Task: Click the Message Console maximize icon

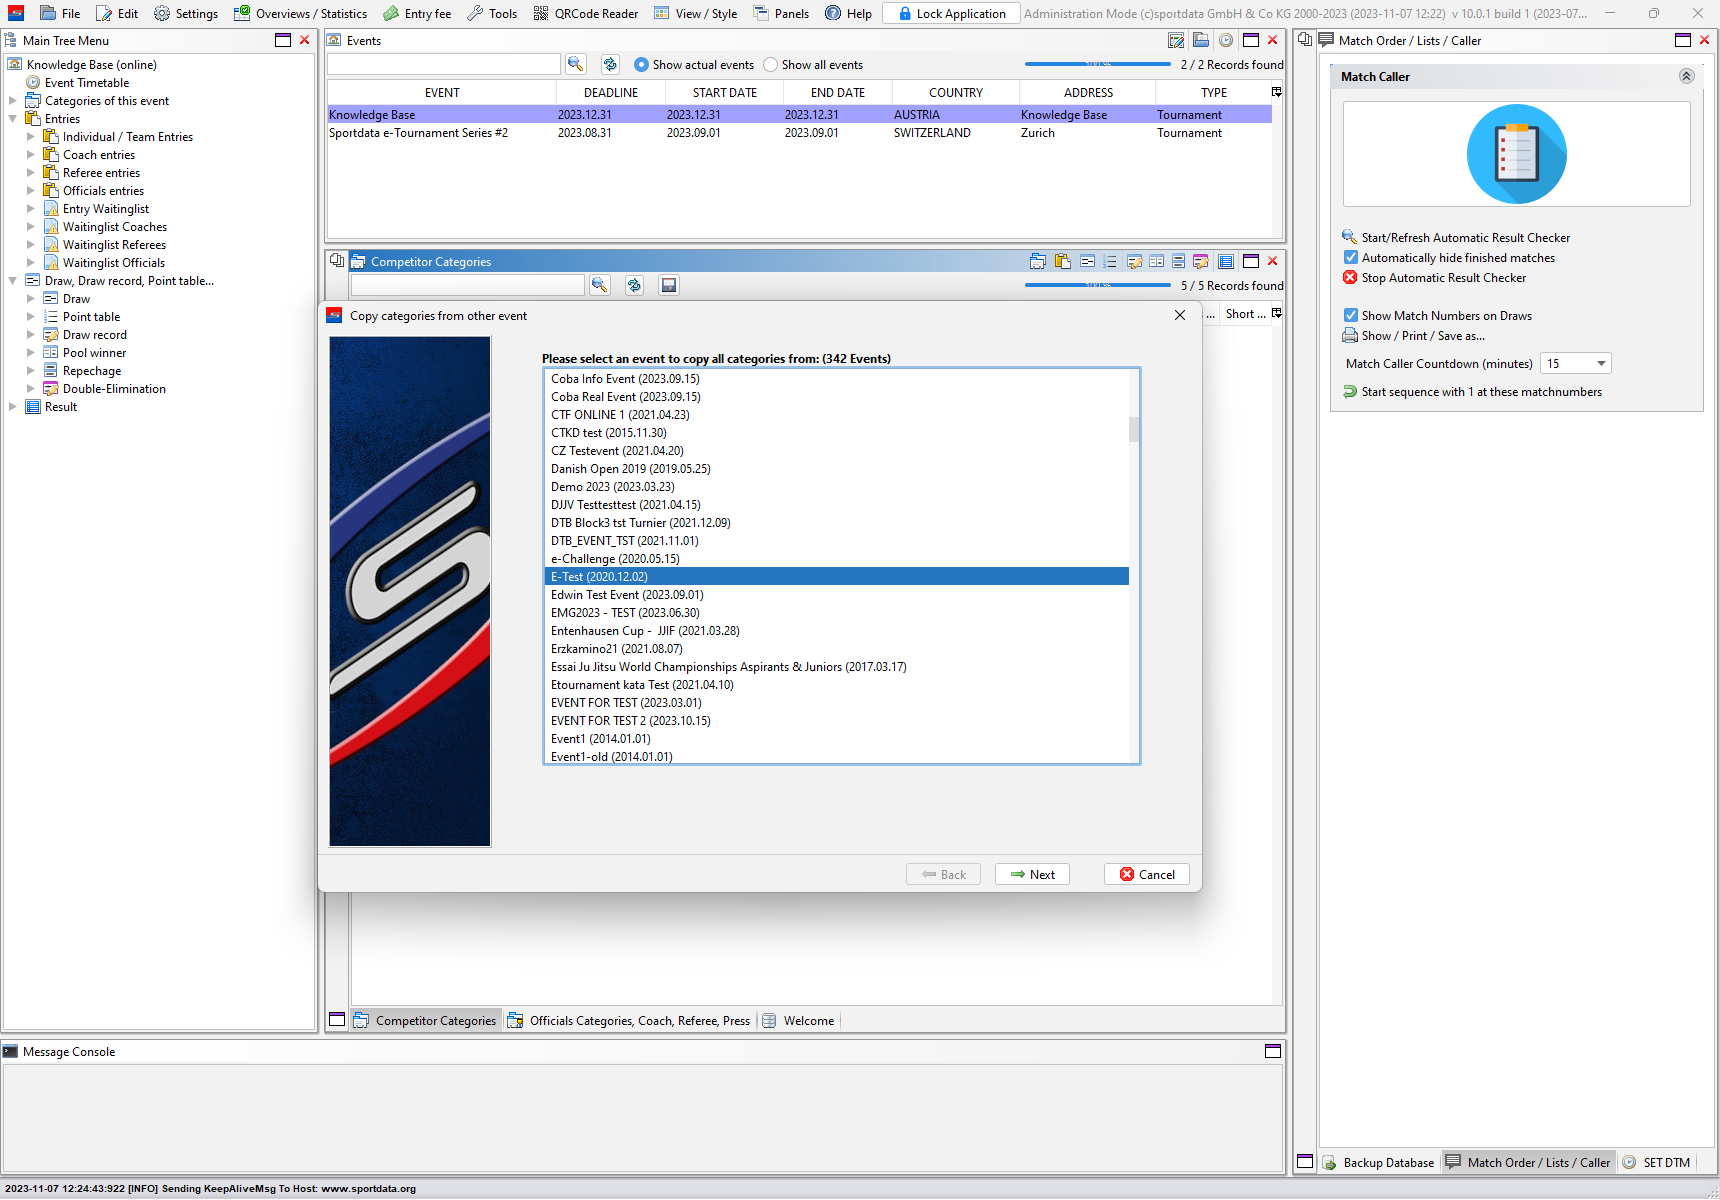Action: [1273, 1051]
